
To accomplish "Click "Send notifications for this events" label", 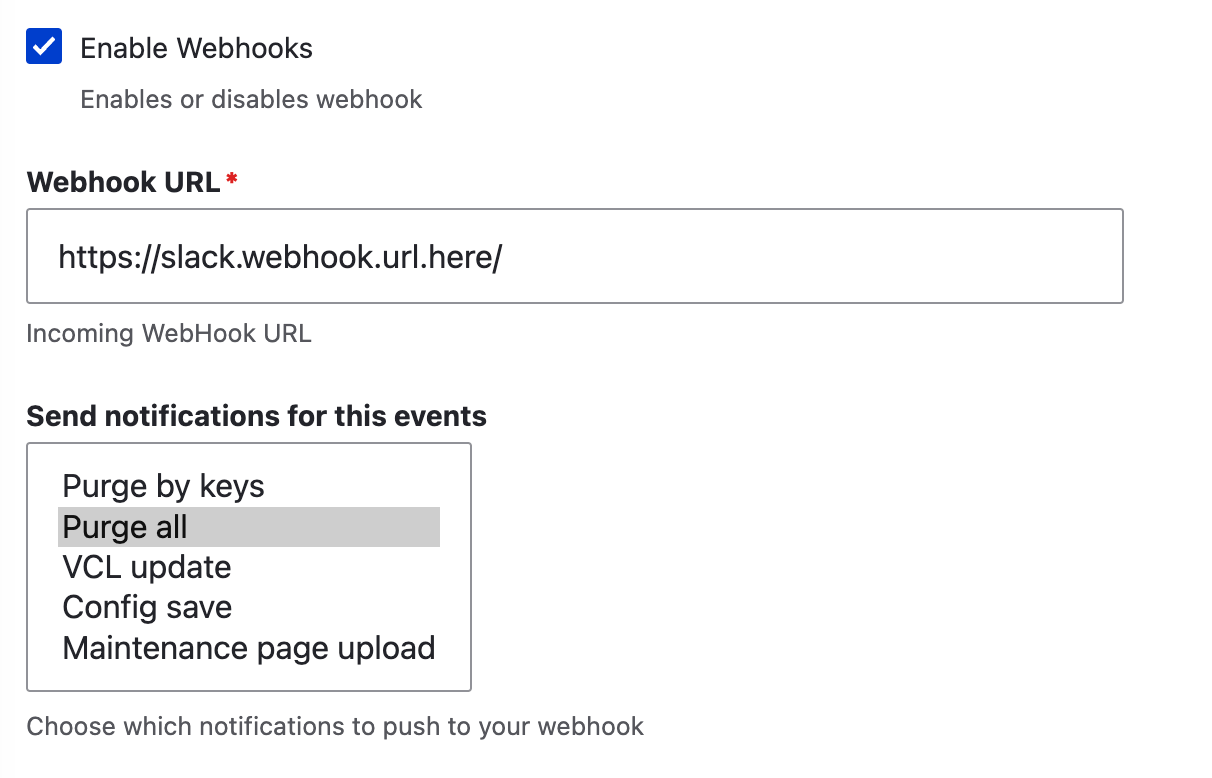I will point(256,416).
